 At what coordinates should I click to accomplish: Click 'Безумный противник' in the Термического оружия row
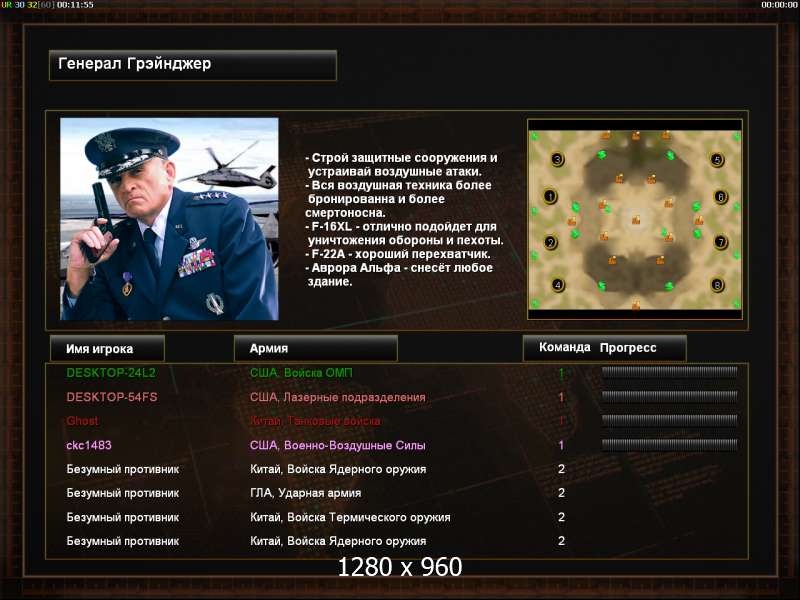click(122, 517)
